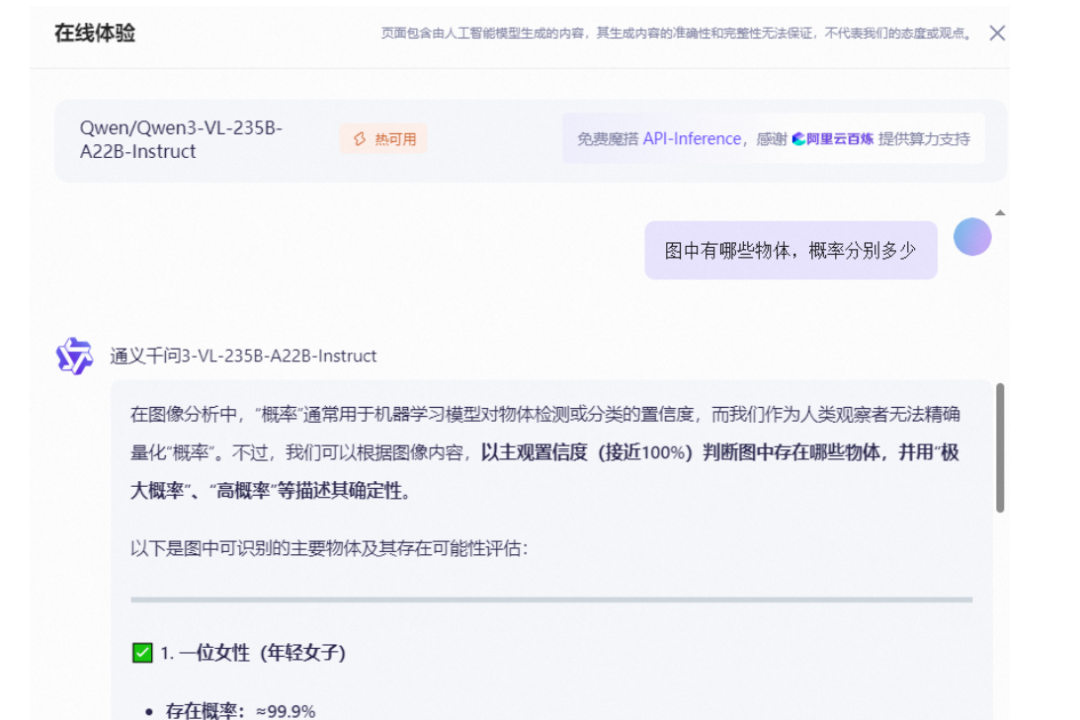The width and height of the screenshot is (1080, 720).
Task: Click the user avatar circle
Action: click(972, 237)
